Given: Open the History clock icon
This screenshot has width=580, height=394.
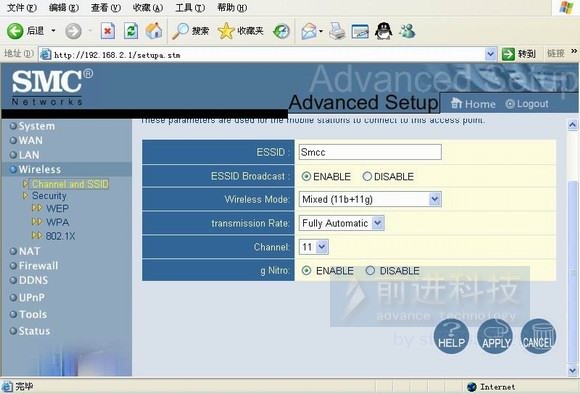Looking at the screenshot, I should tap(281, 31).
